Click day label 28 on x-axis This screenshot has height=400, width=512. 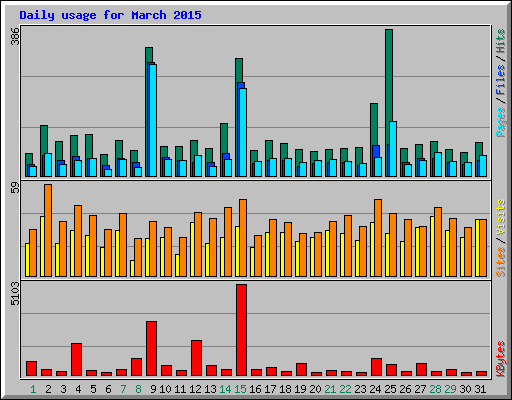coord(435,389)
